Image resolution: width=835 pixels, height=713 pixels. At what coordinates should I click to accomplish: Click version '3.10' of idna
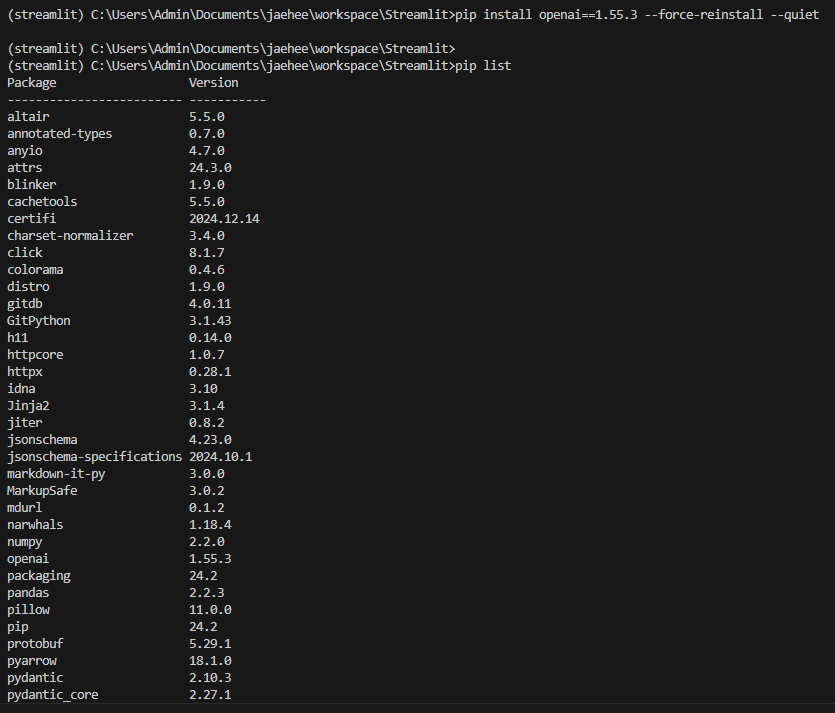coord(203,389)
